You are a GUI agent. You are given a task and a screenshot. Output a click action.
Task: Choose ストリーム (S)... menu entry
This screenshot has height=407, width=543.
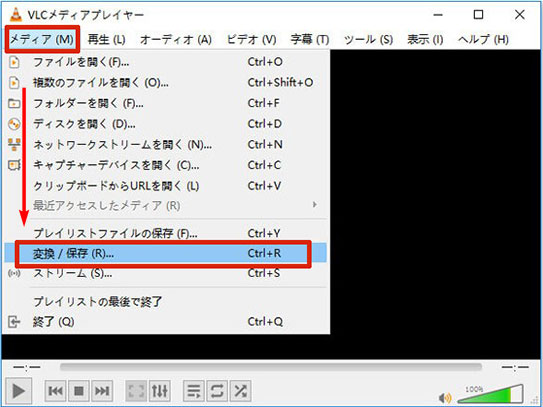(166, 274)
